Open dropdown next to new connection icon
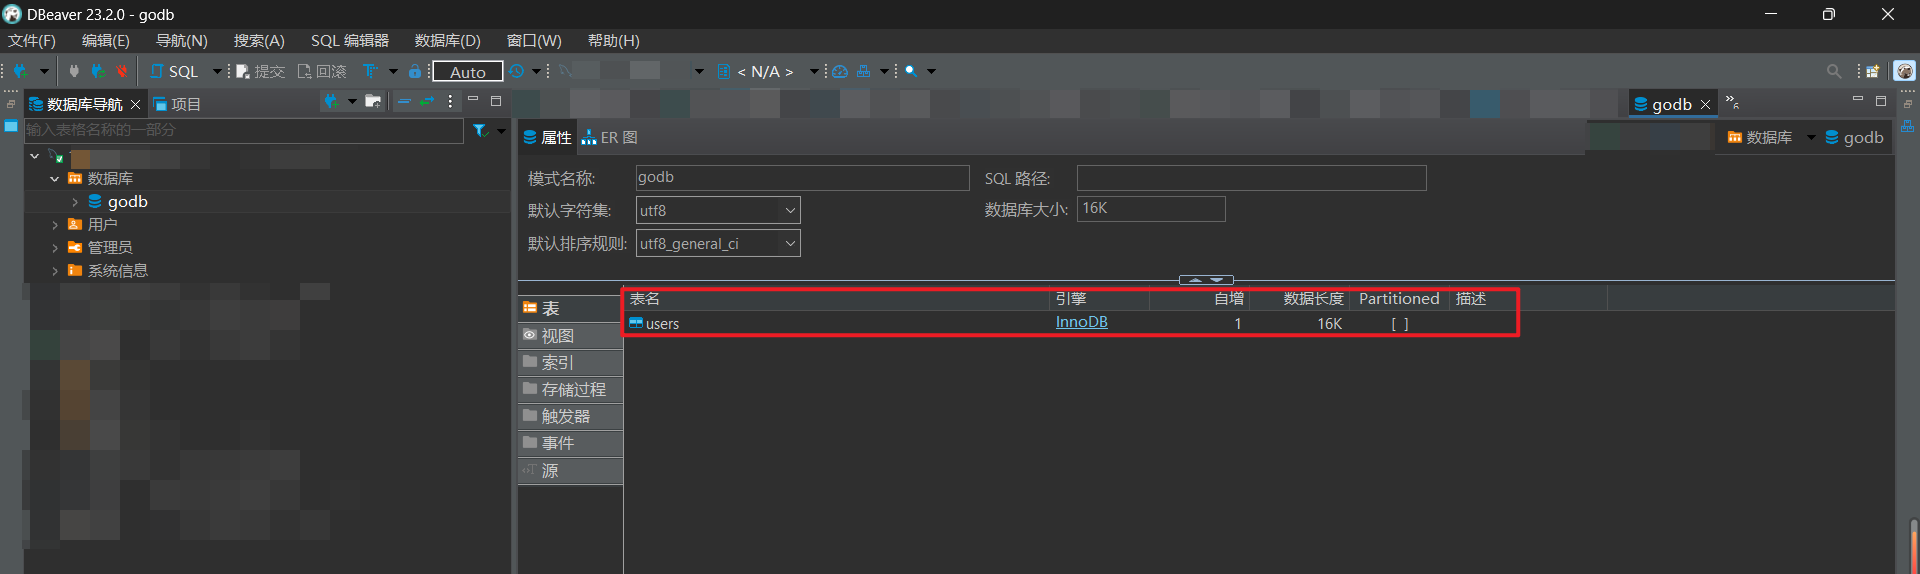Image resolution: width=1920 pixels, height=574 pixels. [352, 101]
